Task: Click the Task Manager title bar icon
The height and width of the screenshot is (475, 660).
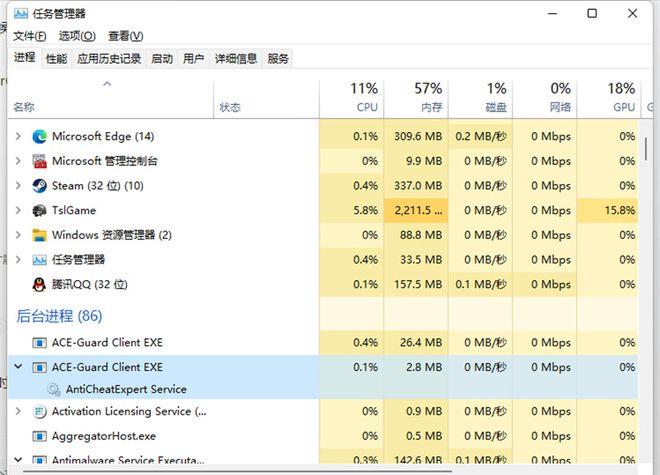Action: 21,14
